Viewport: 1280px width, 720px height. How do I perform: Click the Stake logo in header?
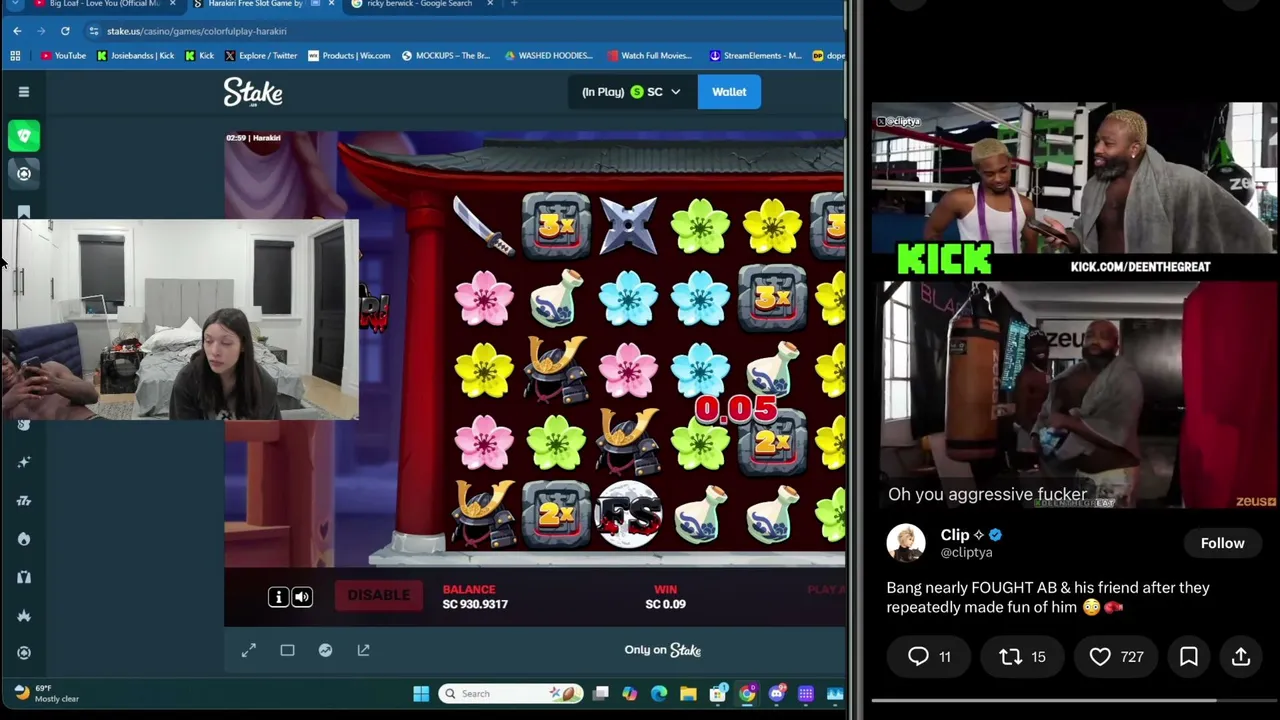[253, 92]
